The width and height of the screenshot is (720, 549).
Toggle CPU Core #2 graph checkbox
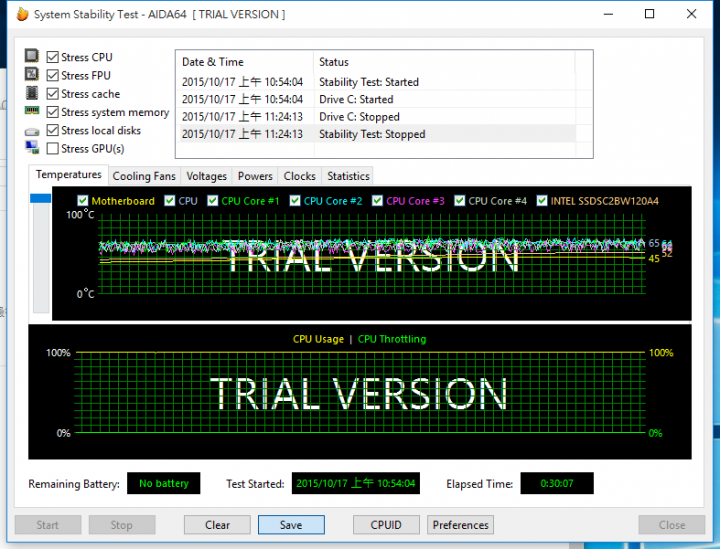(295, 201)
